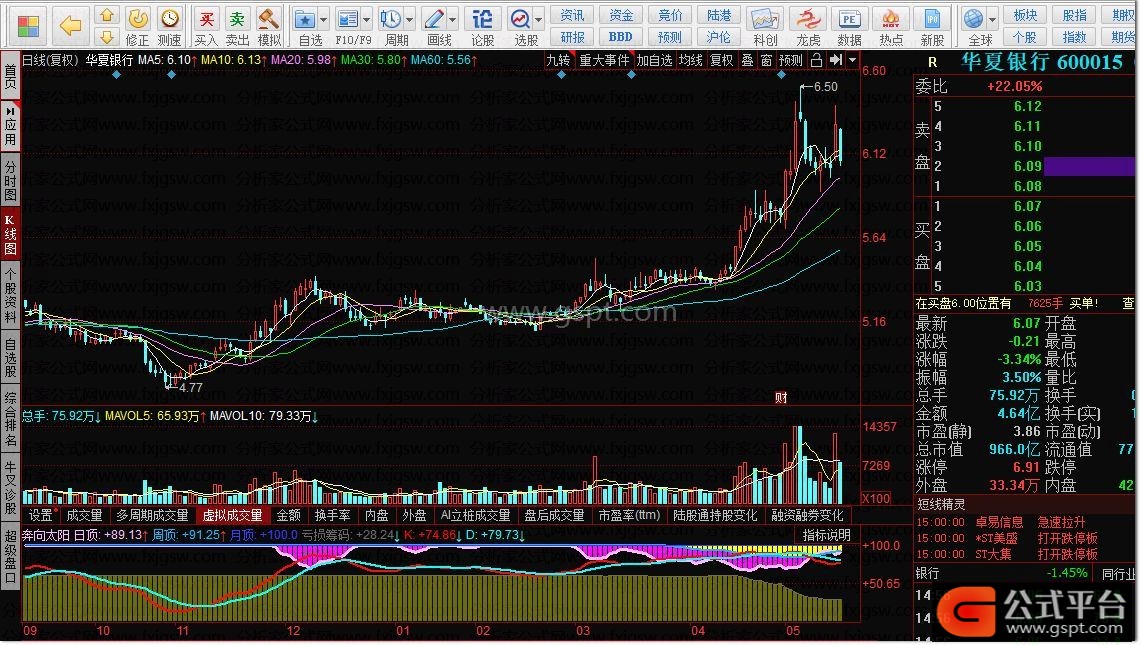Select the 多周期成交量 indicator tab
1142x645 pixels.
pyautogui.click(x=152, y=515)
